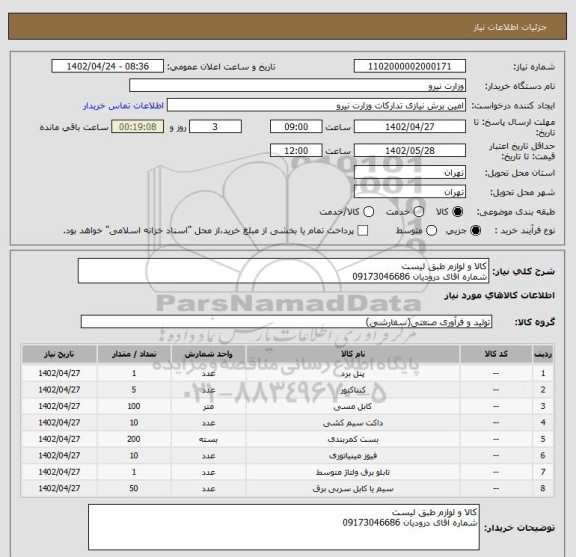Viewport: 576px width, 557px height.
Task: Click the validity time field 12:00
Action: [x=296, y=151]
